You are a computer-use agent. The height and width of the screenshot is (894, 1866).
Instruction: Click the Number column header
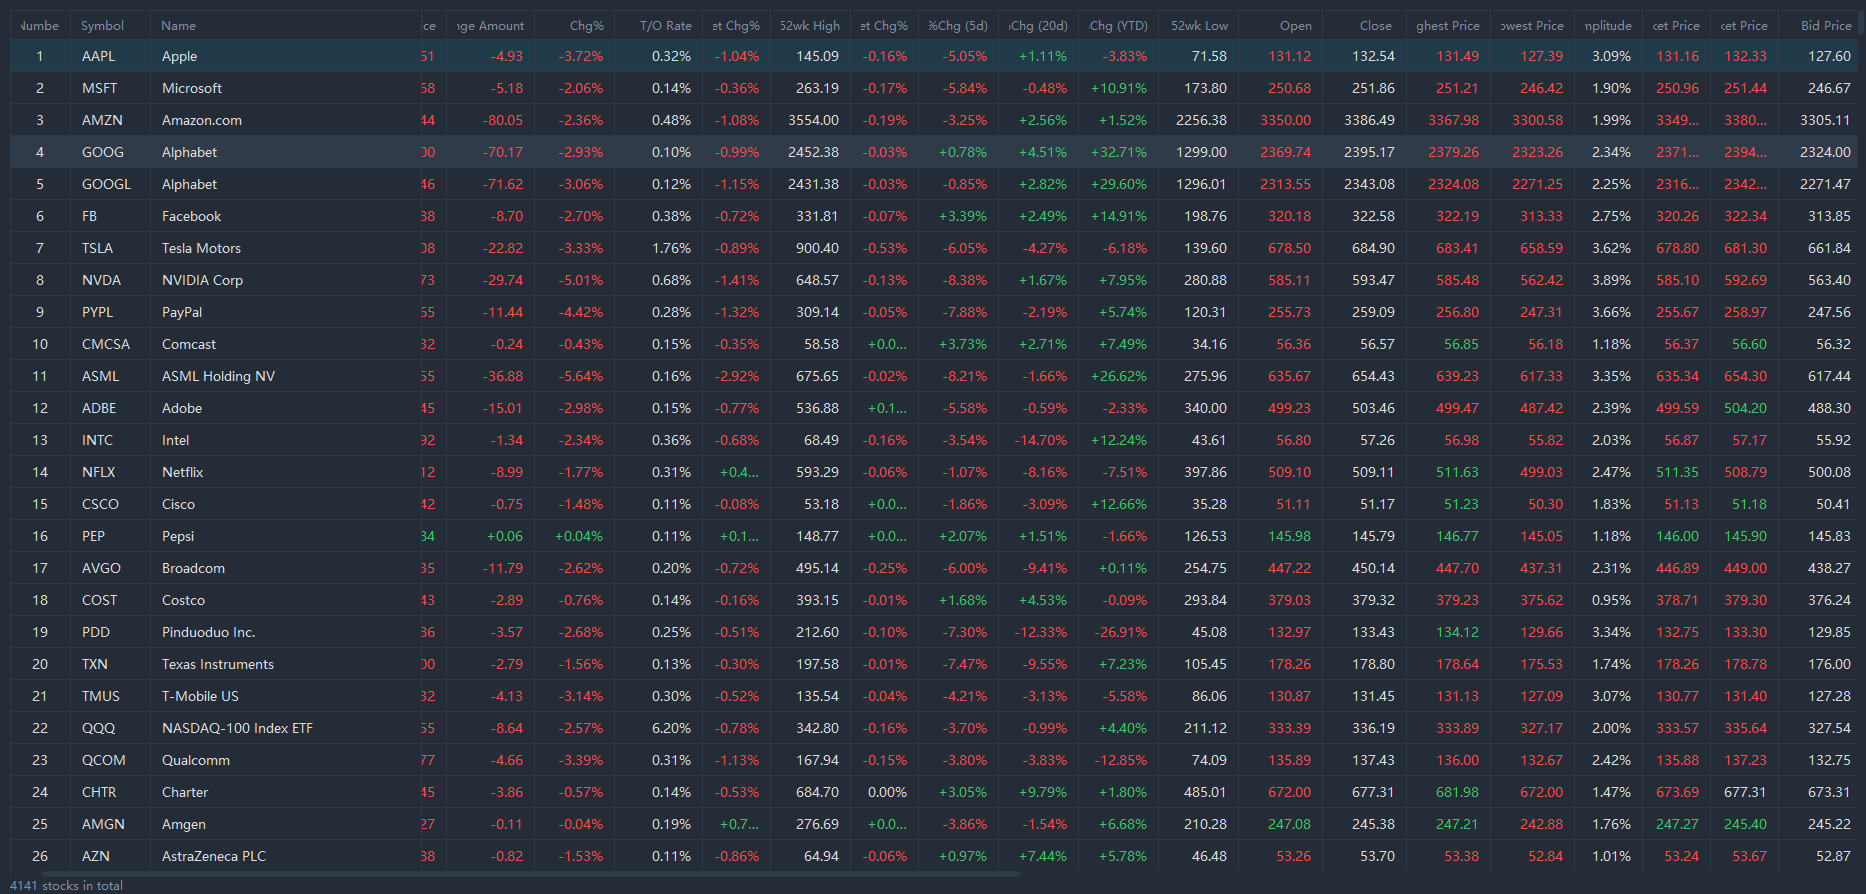coord(40,25)
